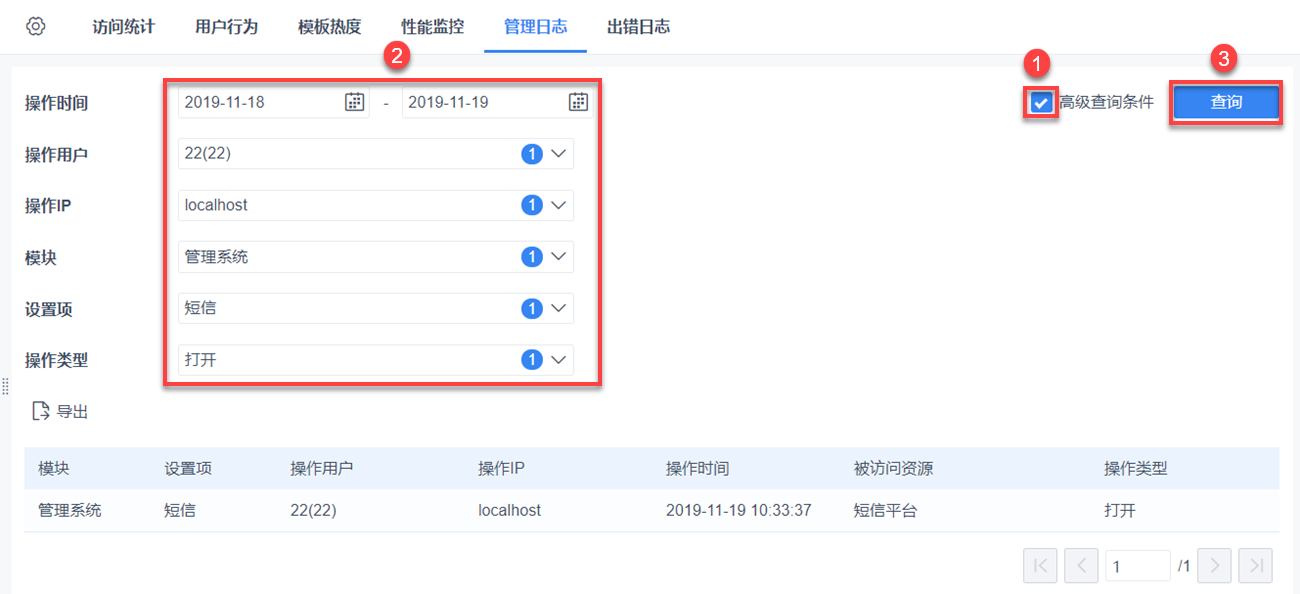1300x594 pixels.
Task: Click the 操作类型 column header
Action: [1136, 468]
